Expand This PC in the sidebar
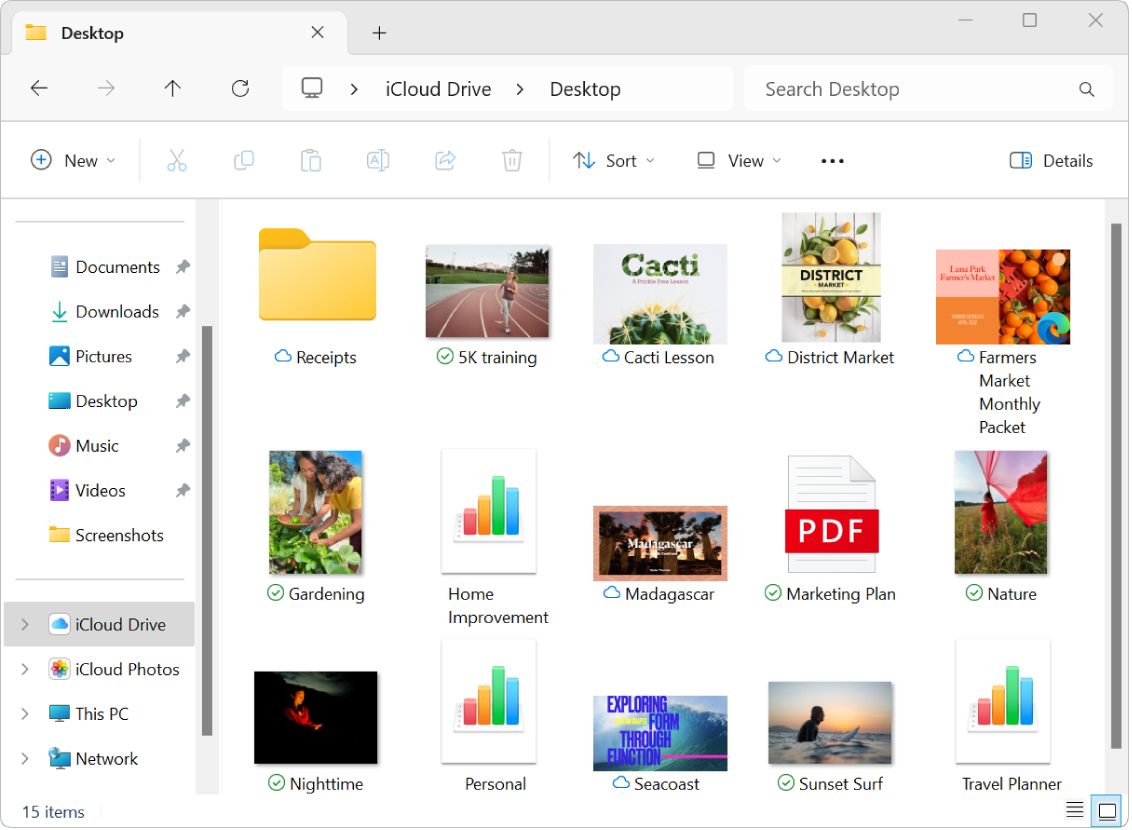Image resolution: width=1132 pixels, height=830 pixels. [23, 713]
